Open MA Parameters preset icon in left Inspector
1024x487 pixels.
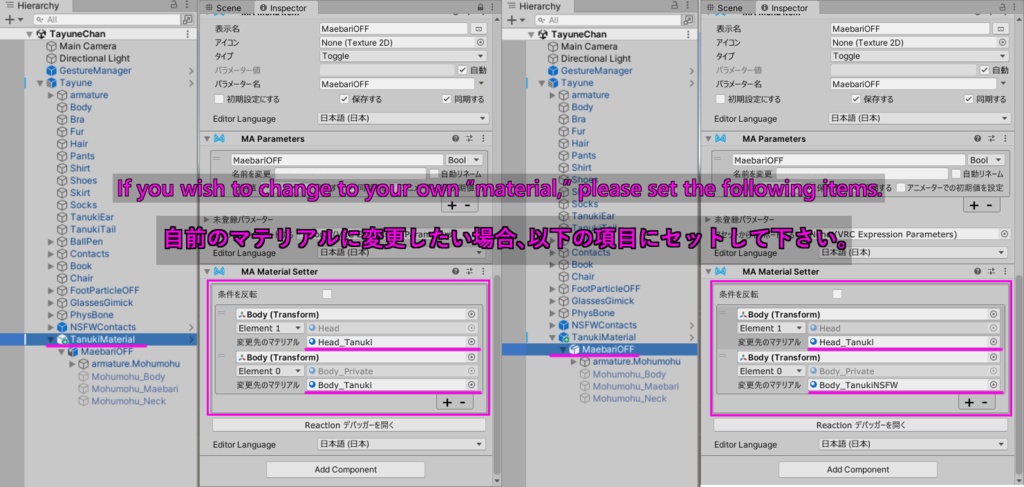[469, 138]
